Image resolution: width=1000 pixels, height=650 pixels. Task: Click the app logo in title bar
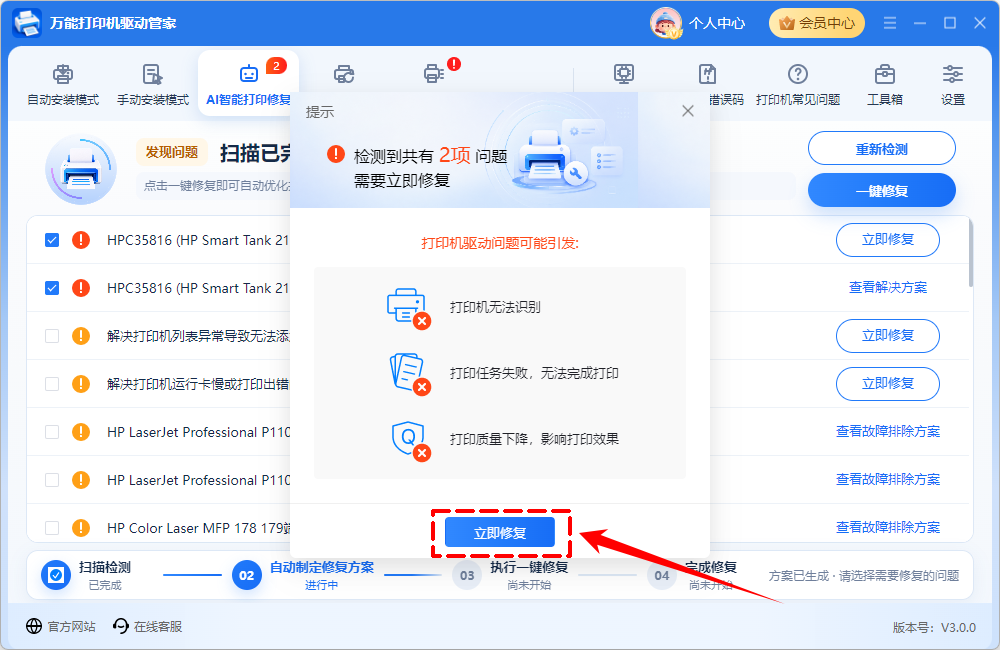27,23
